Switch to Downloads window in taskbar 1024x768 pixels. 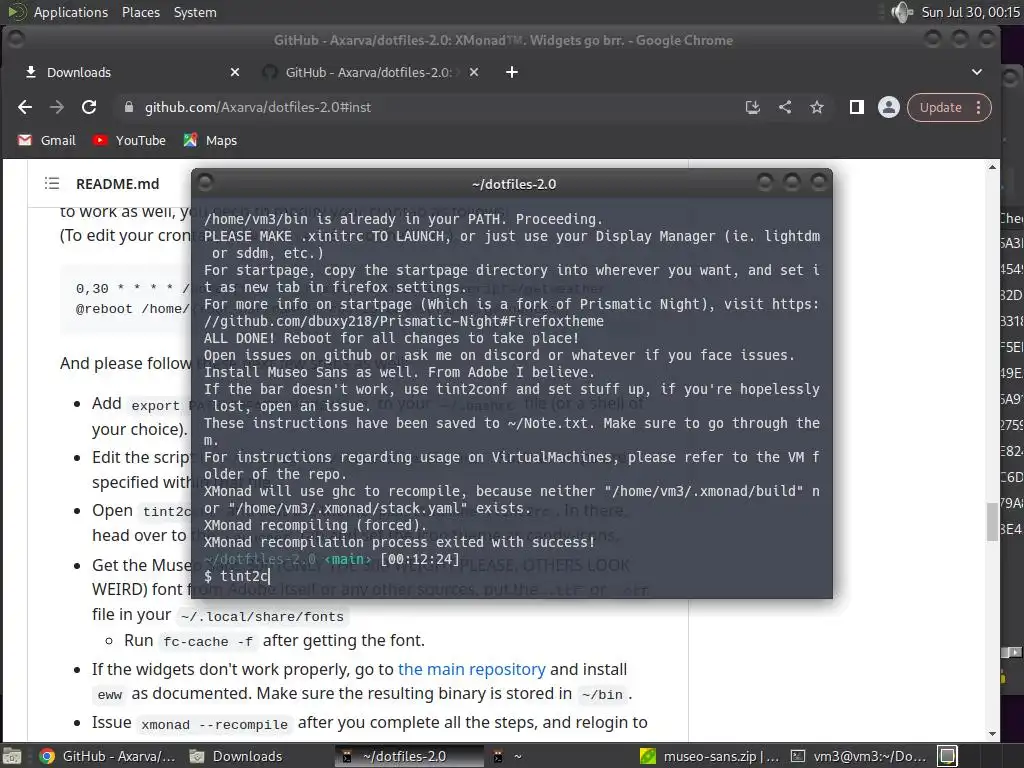pos(236,756)
